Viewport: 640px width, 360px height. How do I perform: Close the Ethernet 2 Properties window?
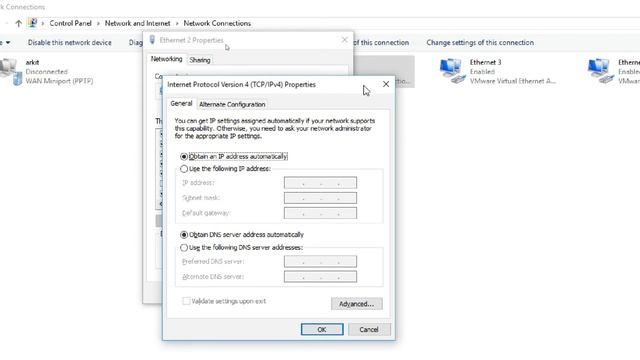tap(344, 40)
